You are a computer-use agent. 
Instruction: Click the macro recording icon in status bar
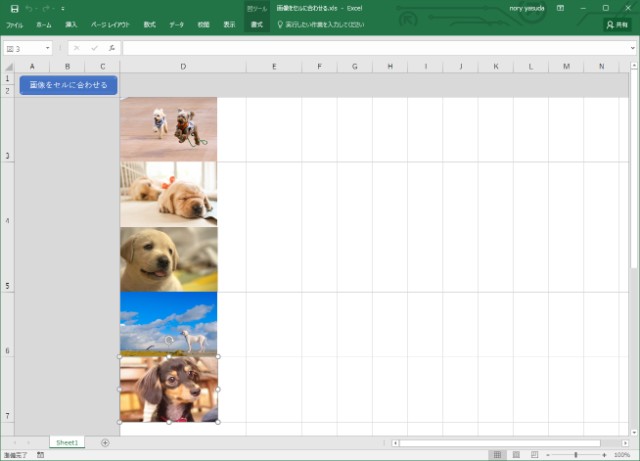click(40, 454)
